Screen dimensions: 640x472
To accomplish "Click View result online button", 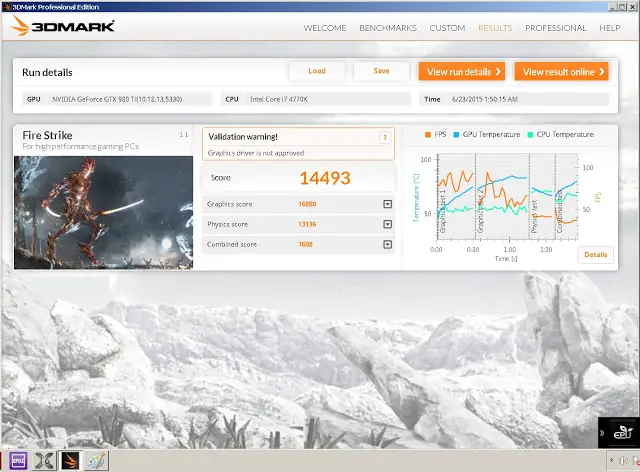I will click(x=562, y=71).
